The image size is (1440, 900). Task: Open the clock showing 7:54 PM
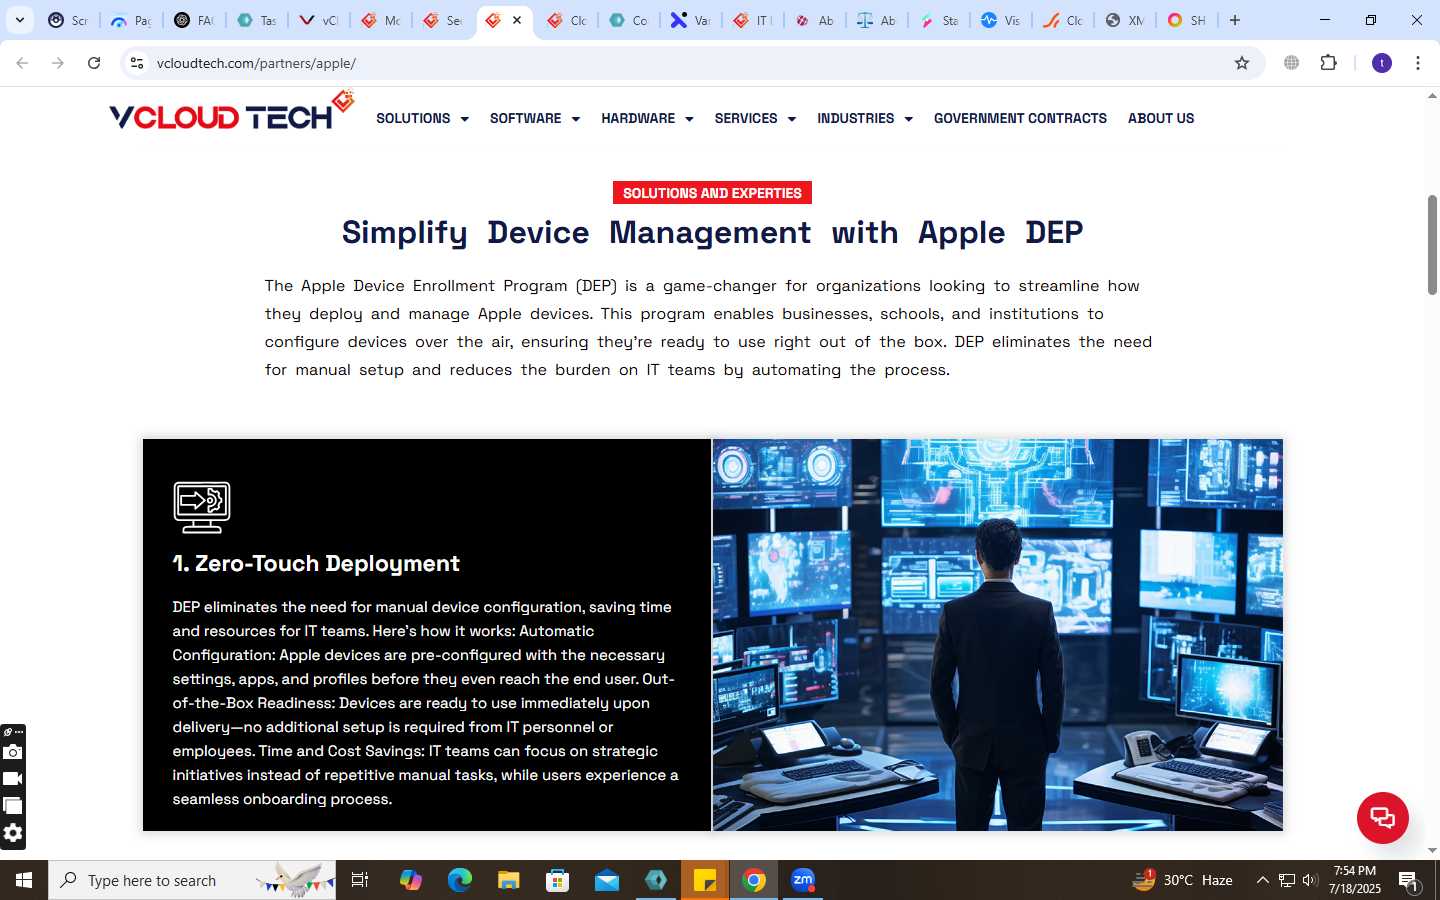click(x=1355, y=880)
